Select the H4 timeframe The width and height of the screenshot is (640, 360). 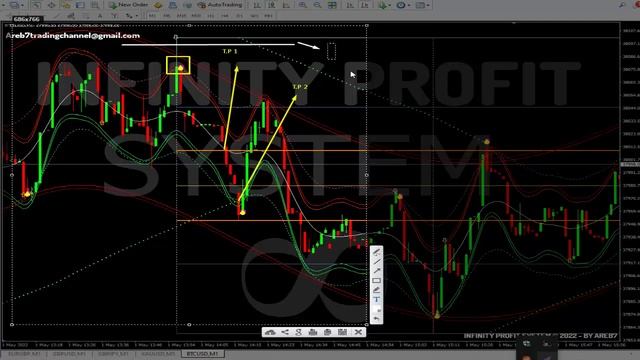225,16
